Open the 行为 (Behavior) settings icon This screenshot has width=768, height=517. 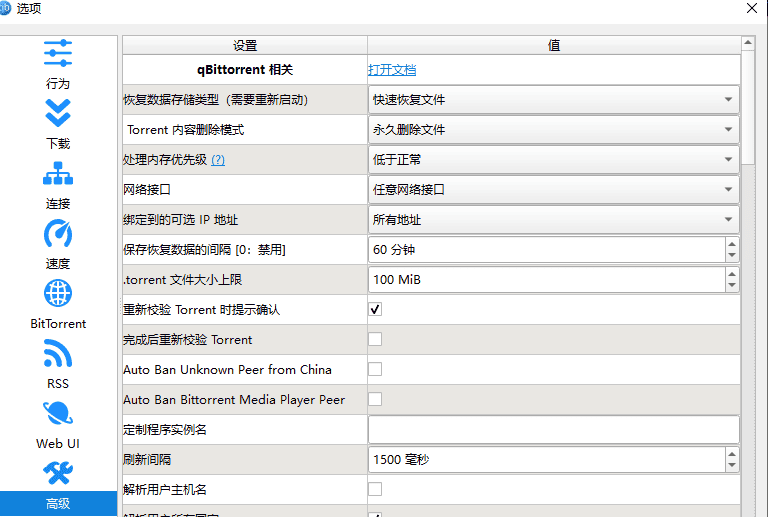point(58,54)
